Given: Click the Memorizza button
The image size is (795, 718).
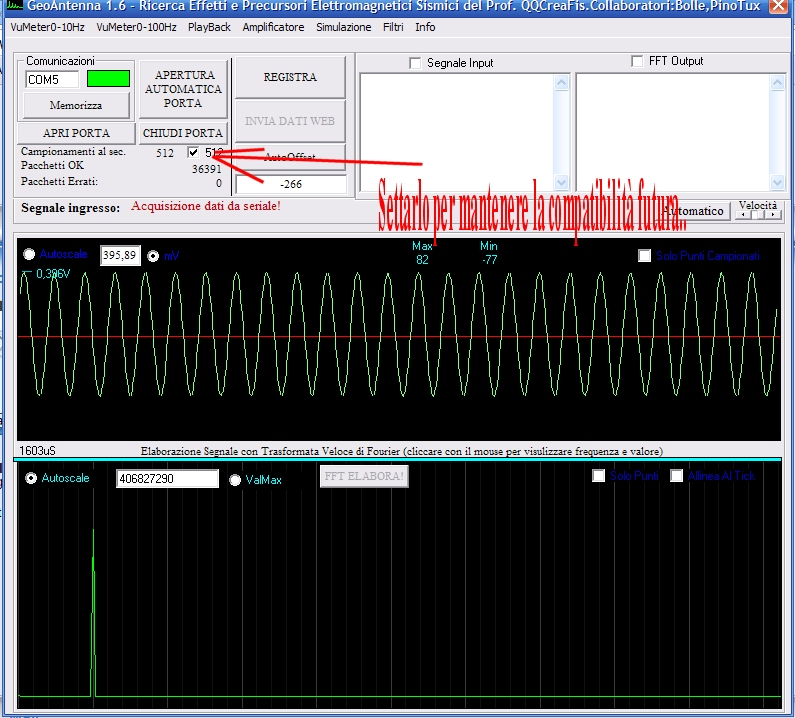Looking at the screenshot, I should pyautogui.click(x=76, y=104).
